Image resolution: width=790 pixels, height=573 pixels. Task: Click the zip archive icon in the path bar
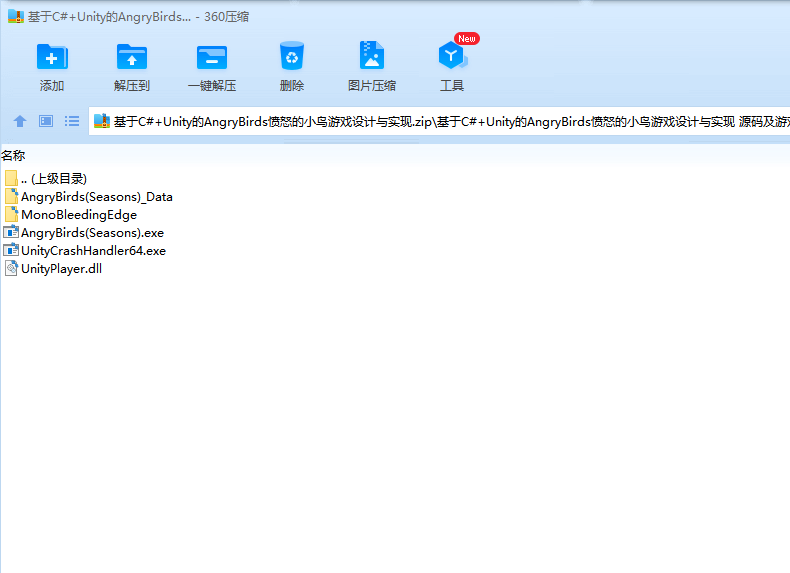coord(102,121)
